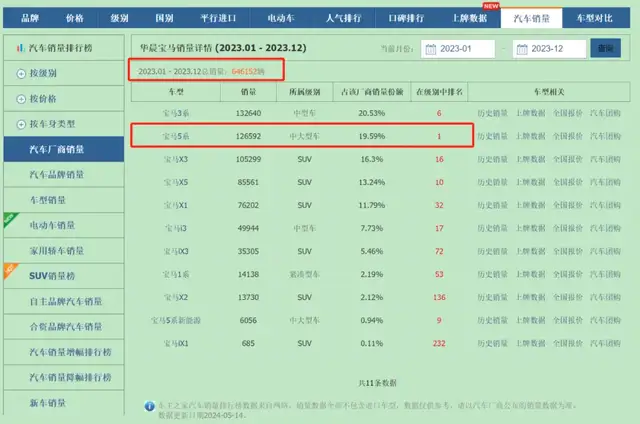Open 汽车销量降幅排行榜 in the sidebar
The height and width of the screenshot is (424, 640).
coord(70,377)
